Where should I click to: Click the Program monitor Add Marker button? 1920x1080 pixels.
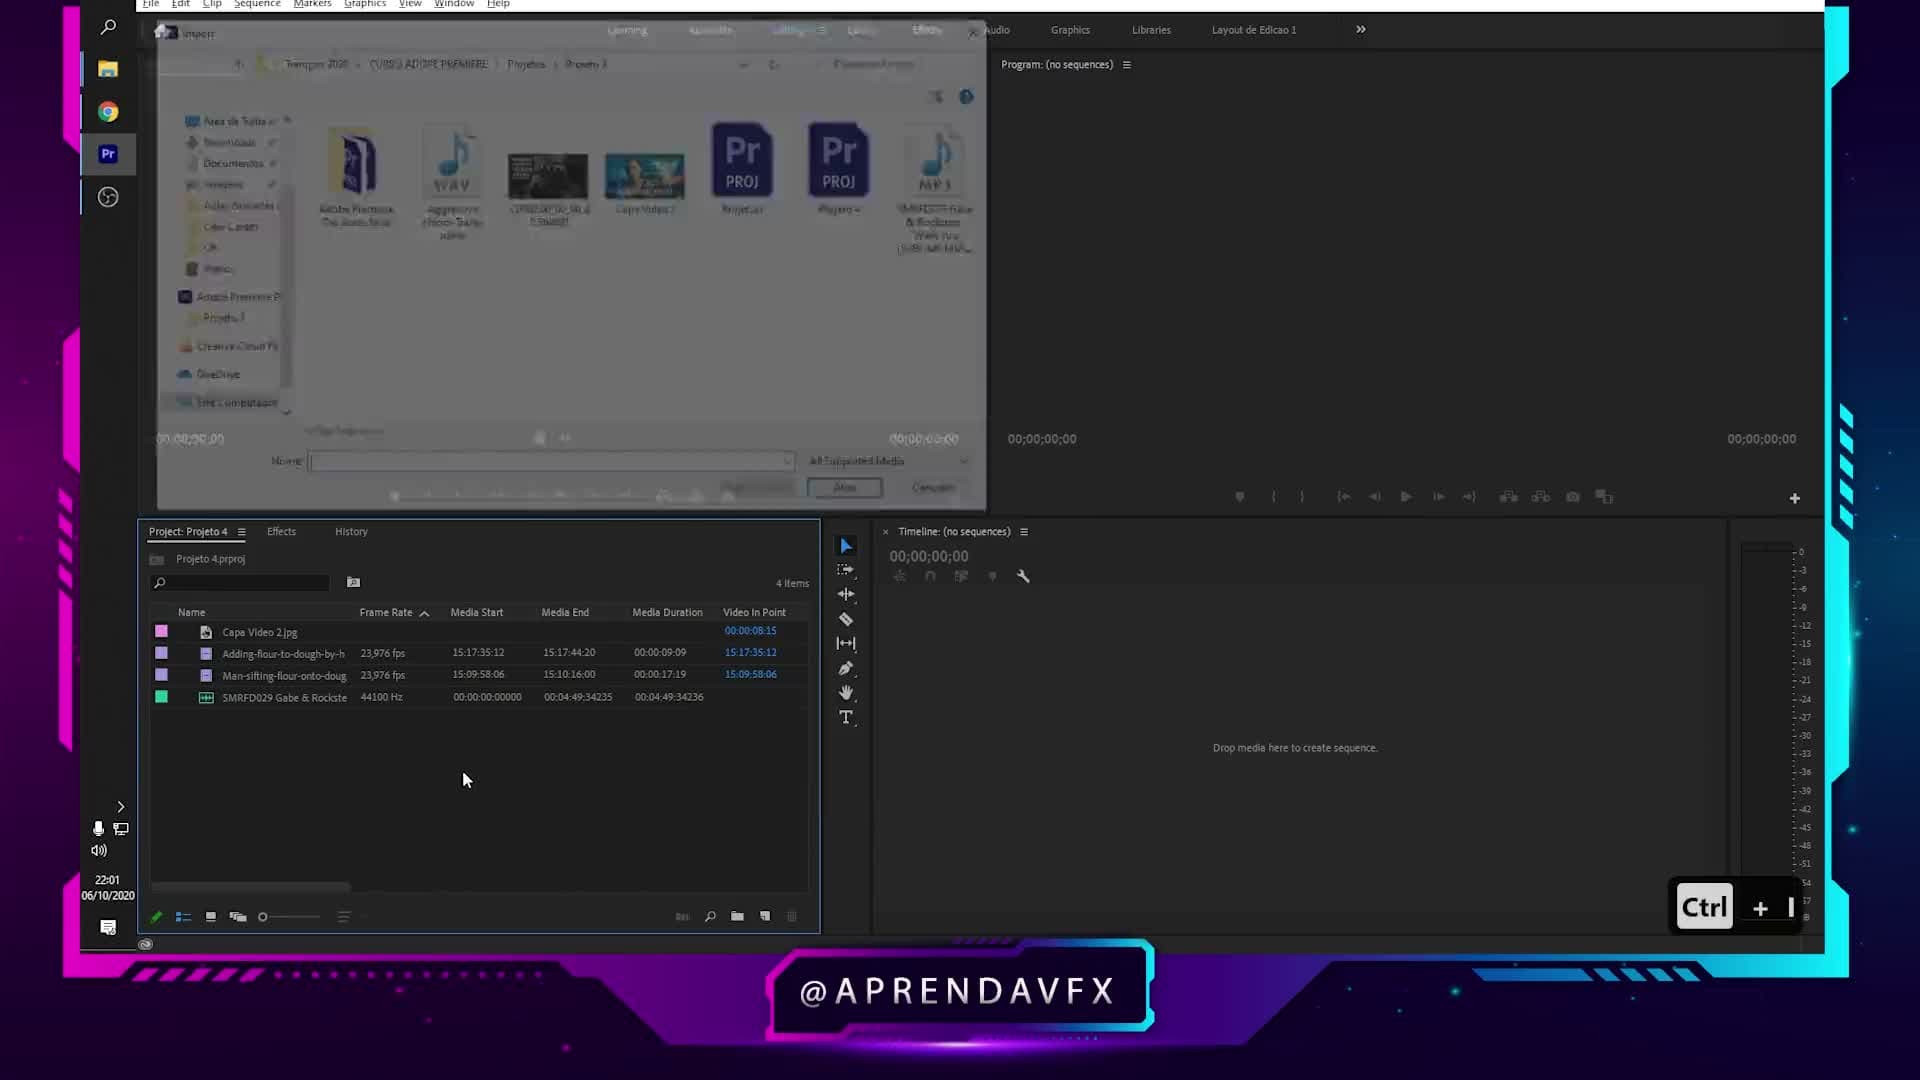pyautogui.click(x=1240, y=497)
